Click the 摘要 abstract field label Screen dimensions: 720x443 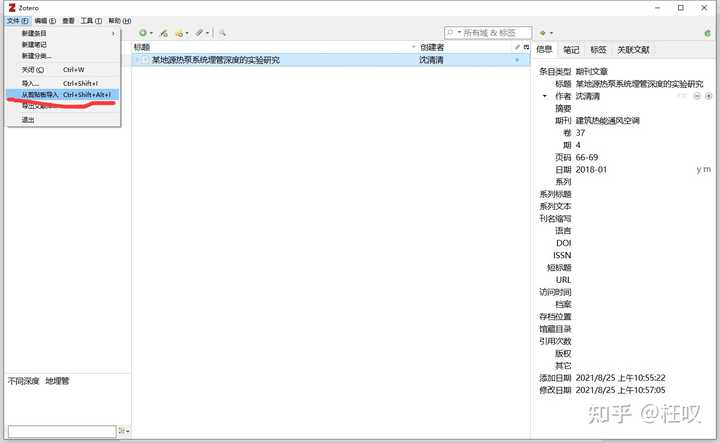tap(563, 108)
